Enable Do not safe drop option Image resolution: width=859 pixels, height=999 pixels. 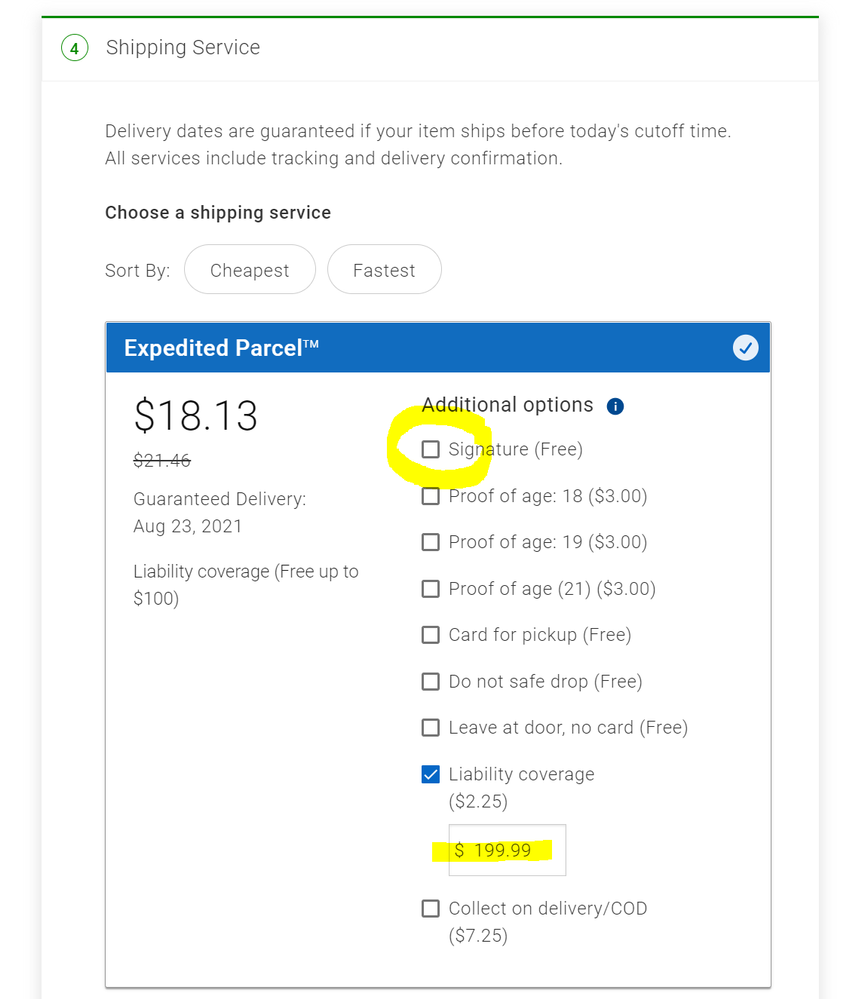point(430,681)
